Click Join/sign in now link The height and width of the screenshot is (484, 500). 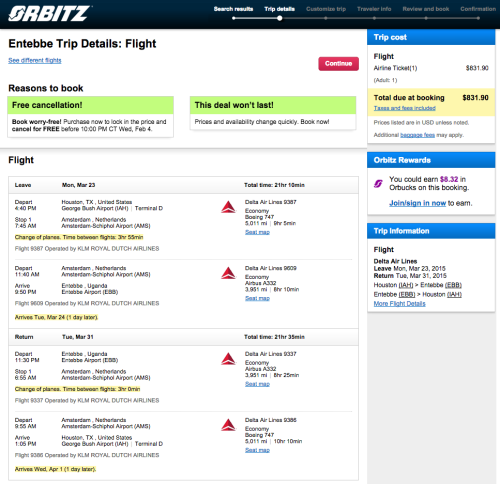[x=417, y=203]
